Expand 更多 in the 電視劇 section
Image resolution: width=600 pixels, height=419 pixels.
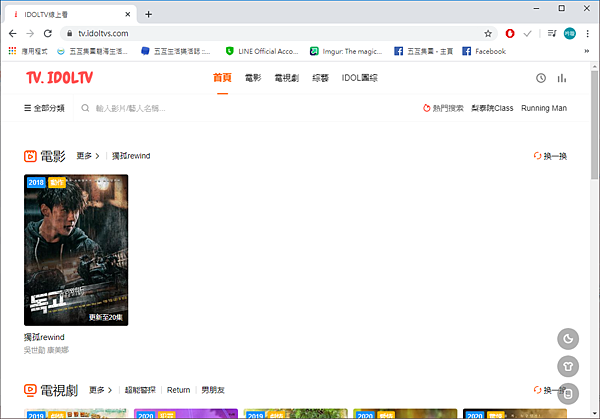101,390
